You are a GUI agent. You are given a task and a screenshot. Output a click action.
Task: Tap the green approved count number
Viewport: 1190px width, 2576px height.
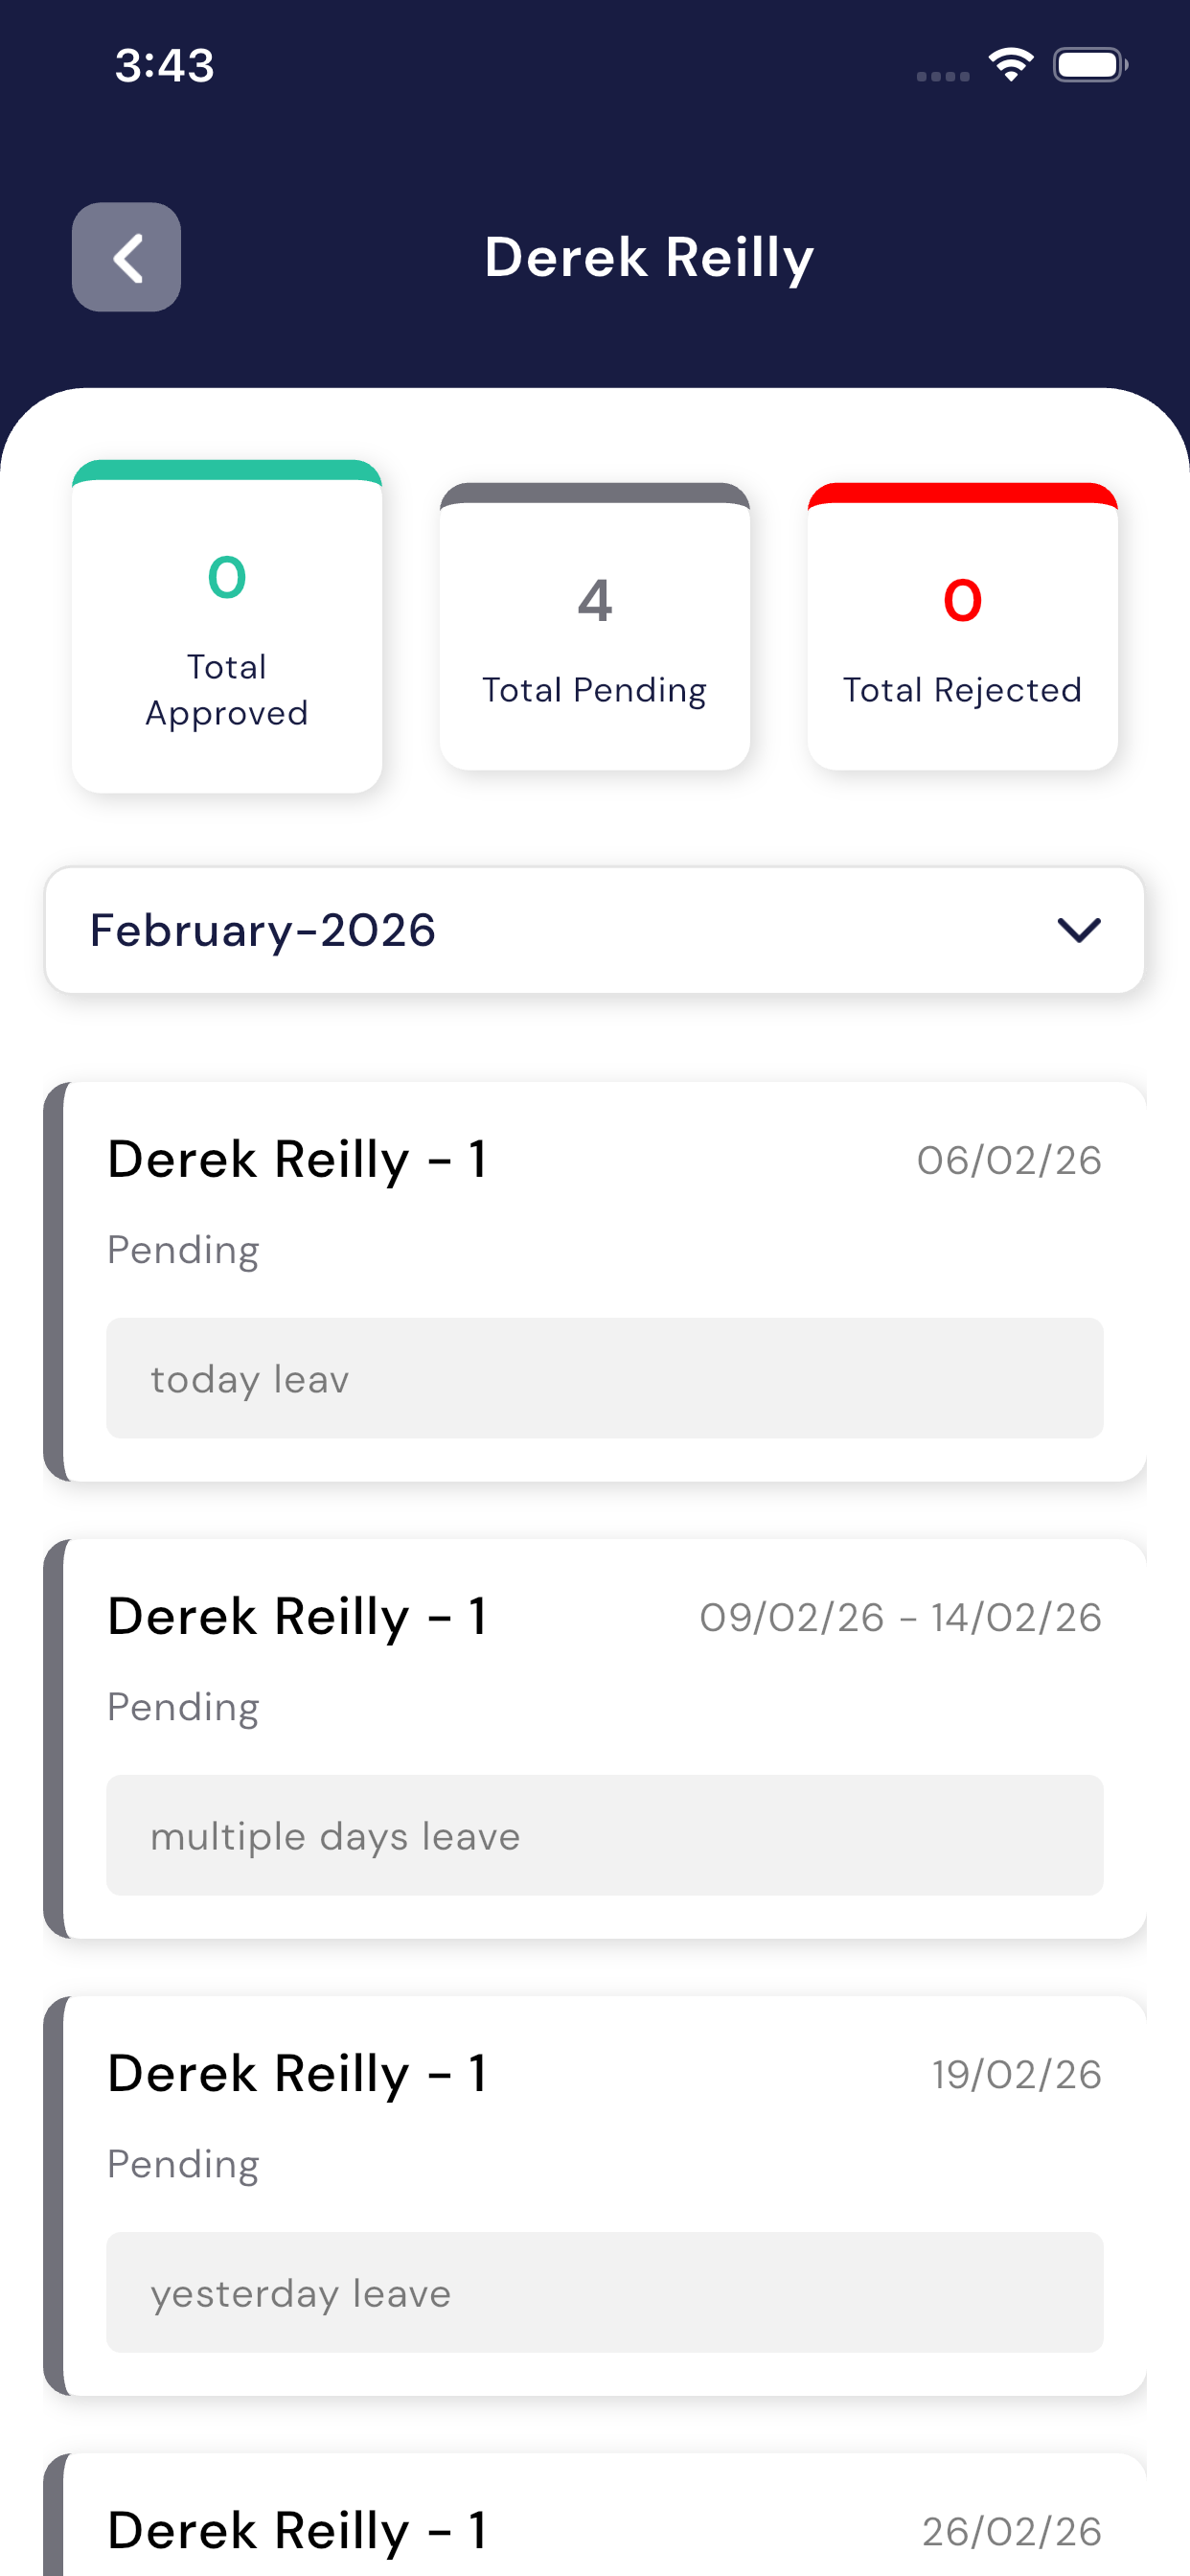[227, 577]
